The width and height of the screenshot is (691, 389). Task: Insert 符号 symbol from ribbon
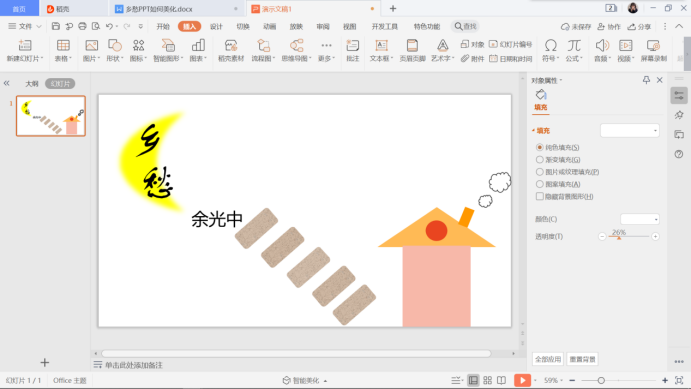550,46
